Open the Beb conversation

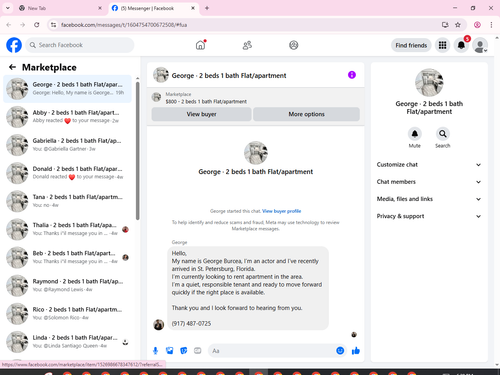pyautogui.click(x=68, y=257)
